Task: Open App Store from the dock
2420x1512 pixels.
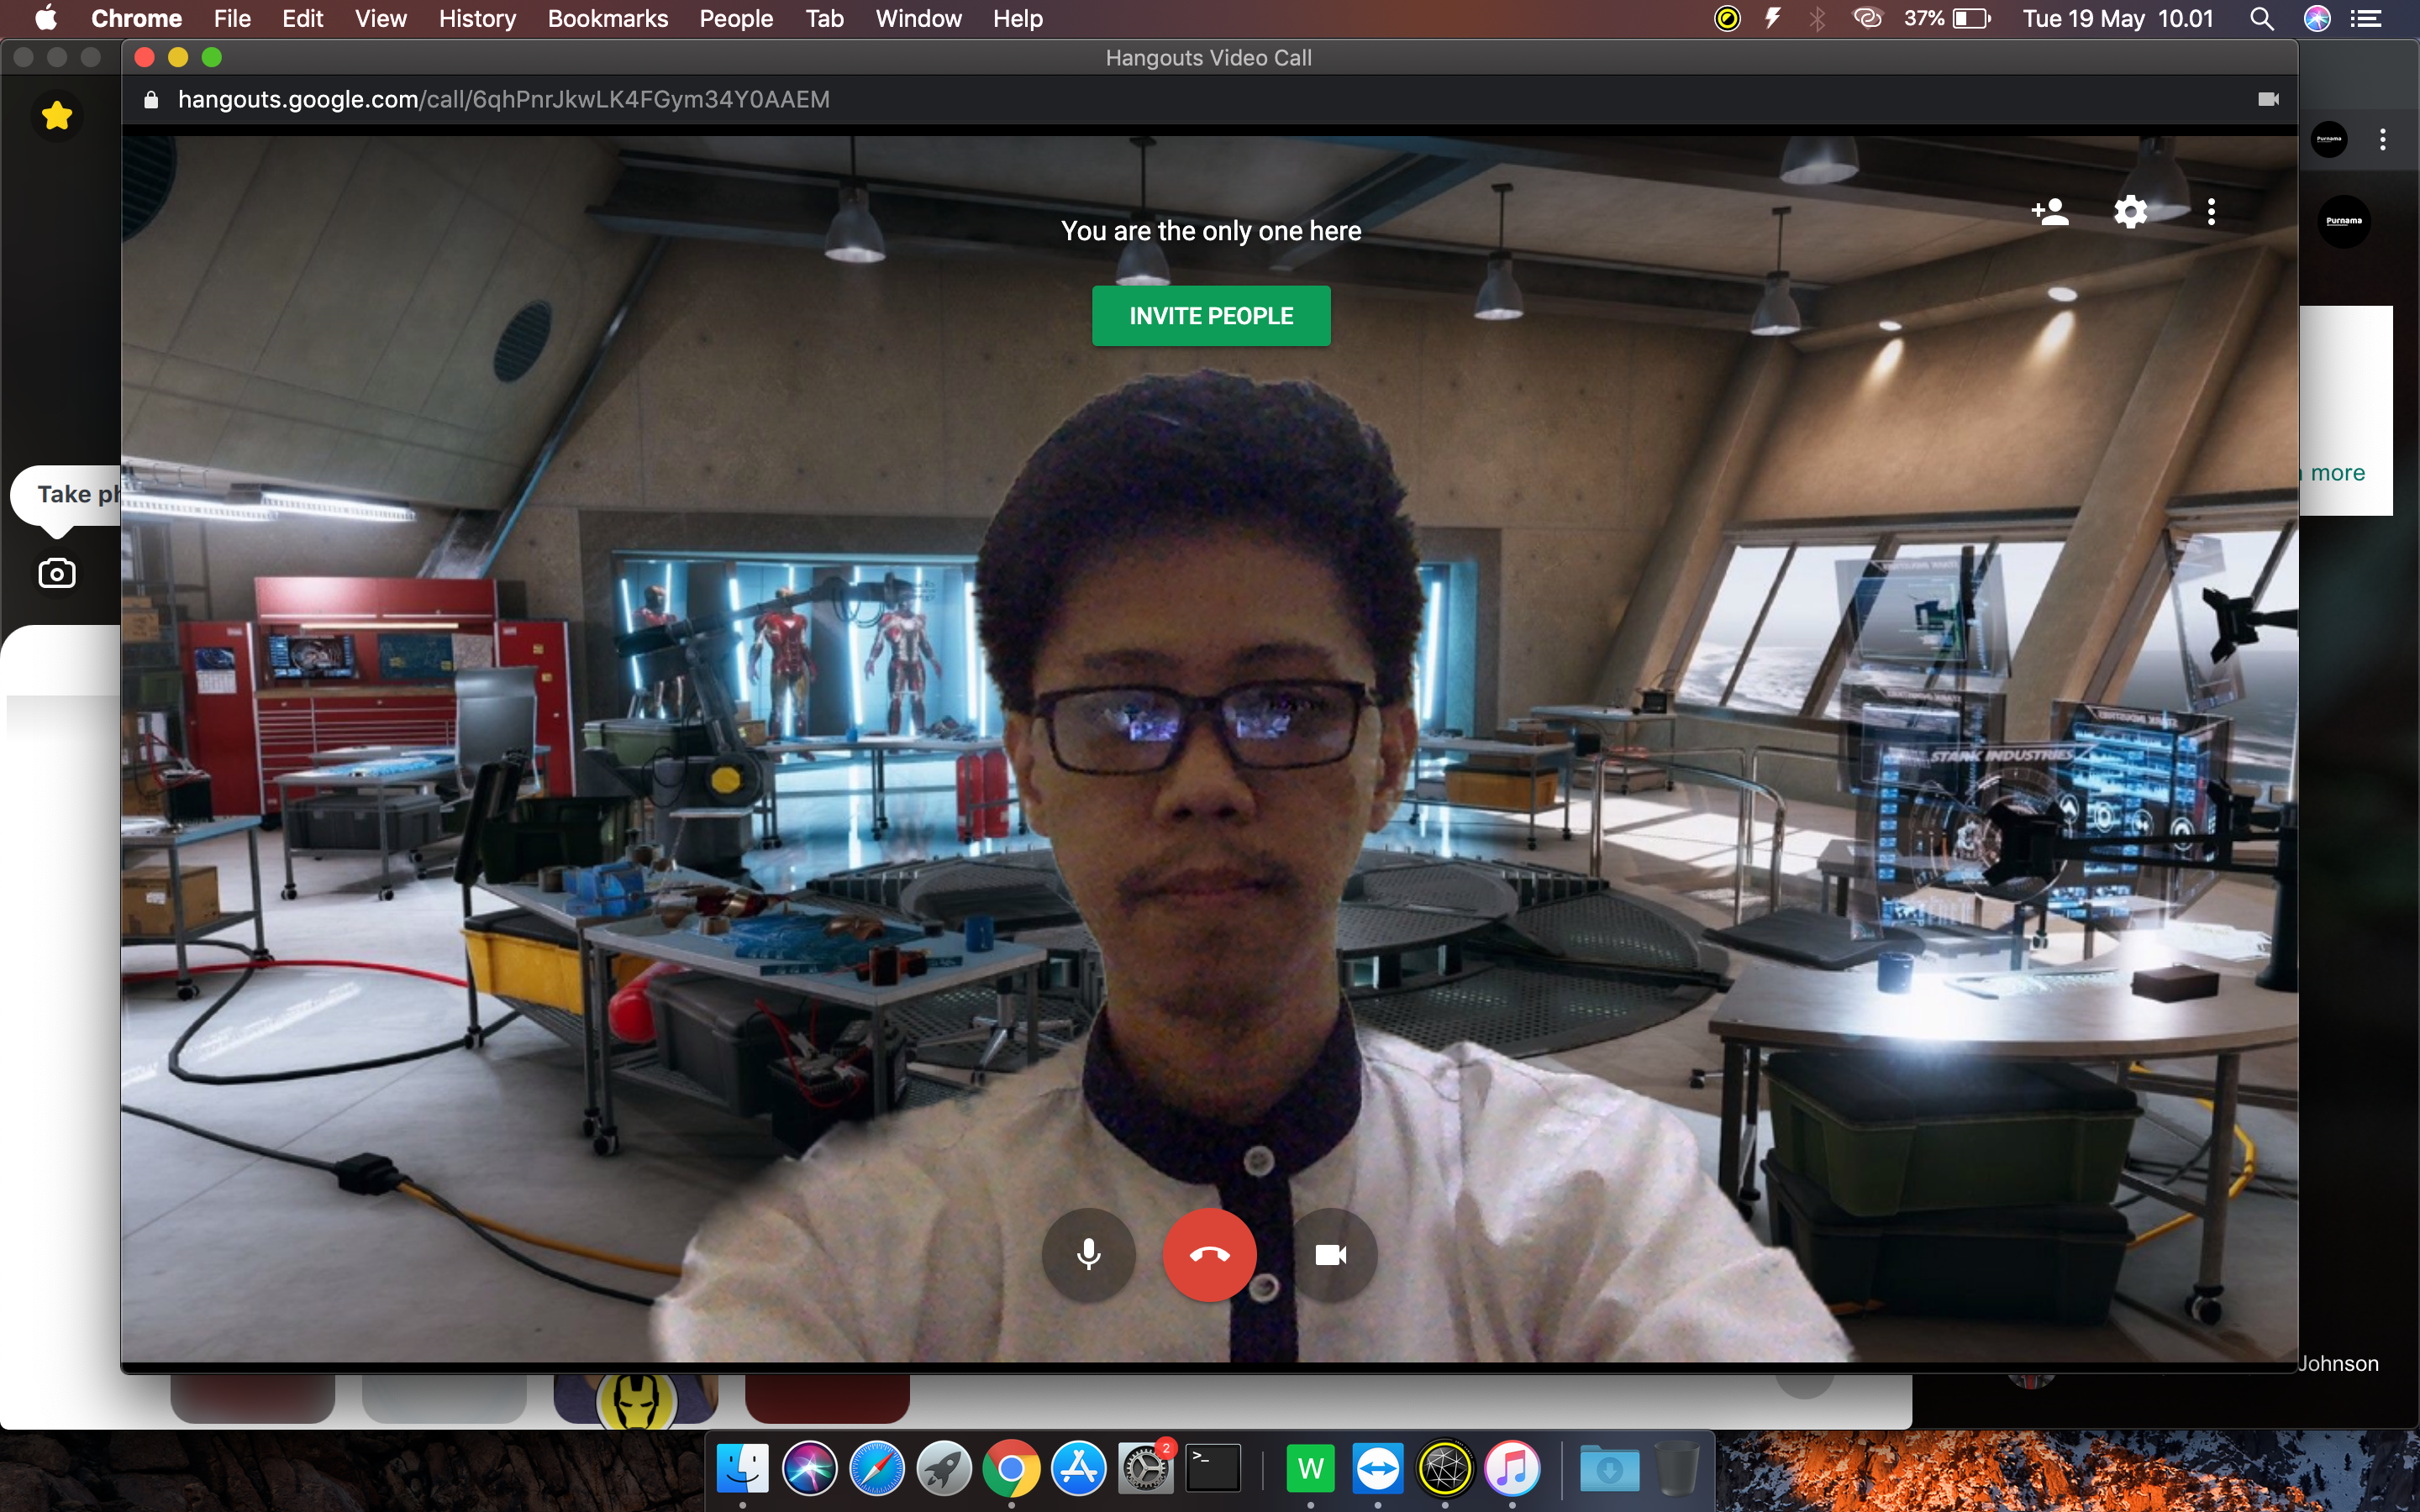Action: (x=1078, y=1468)
